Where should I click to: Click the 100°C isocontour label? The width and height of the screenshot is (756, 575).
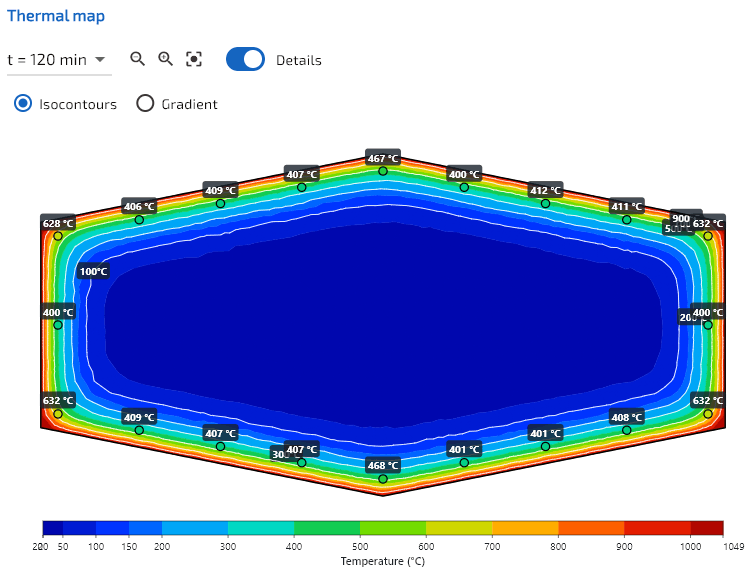tap(93, 271)
